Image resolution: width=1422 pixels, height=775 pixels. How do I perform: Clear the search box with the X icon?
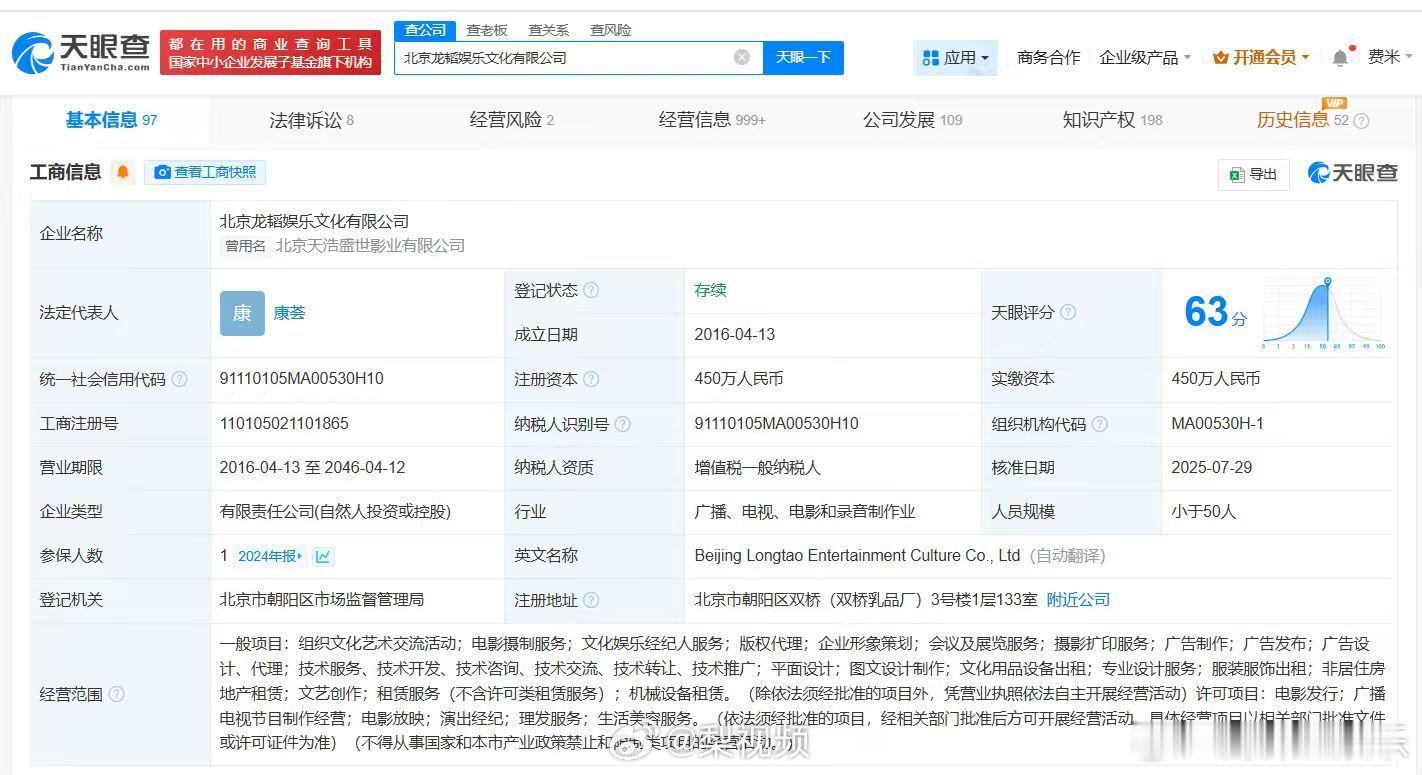(x=742, y=57)
